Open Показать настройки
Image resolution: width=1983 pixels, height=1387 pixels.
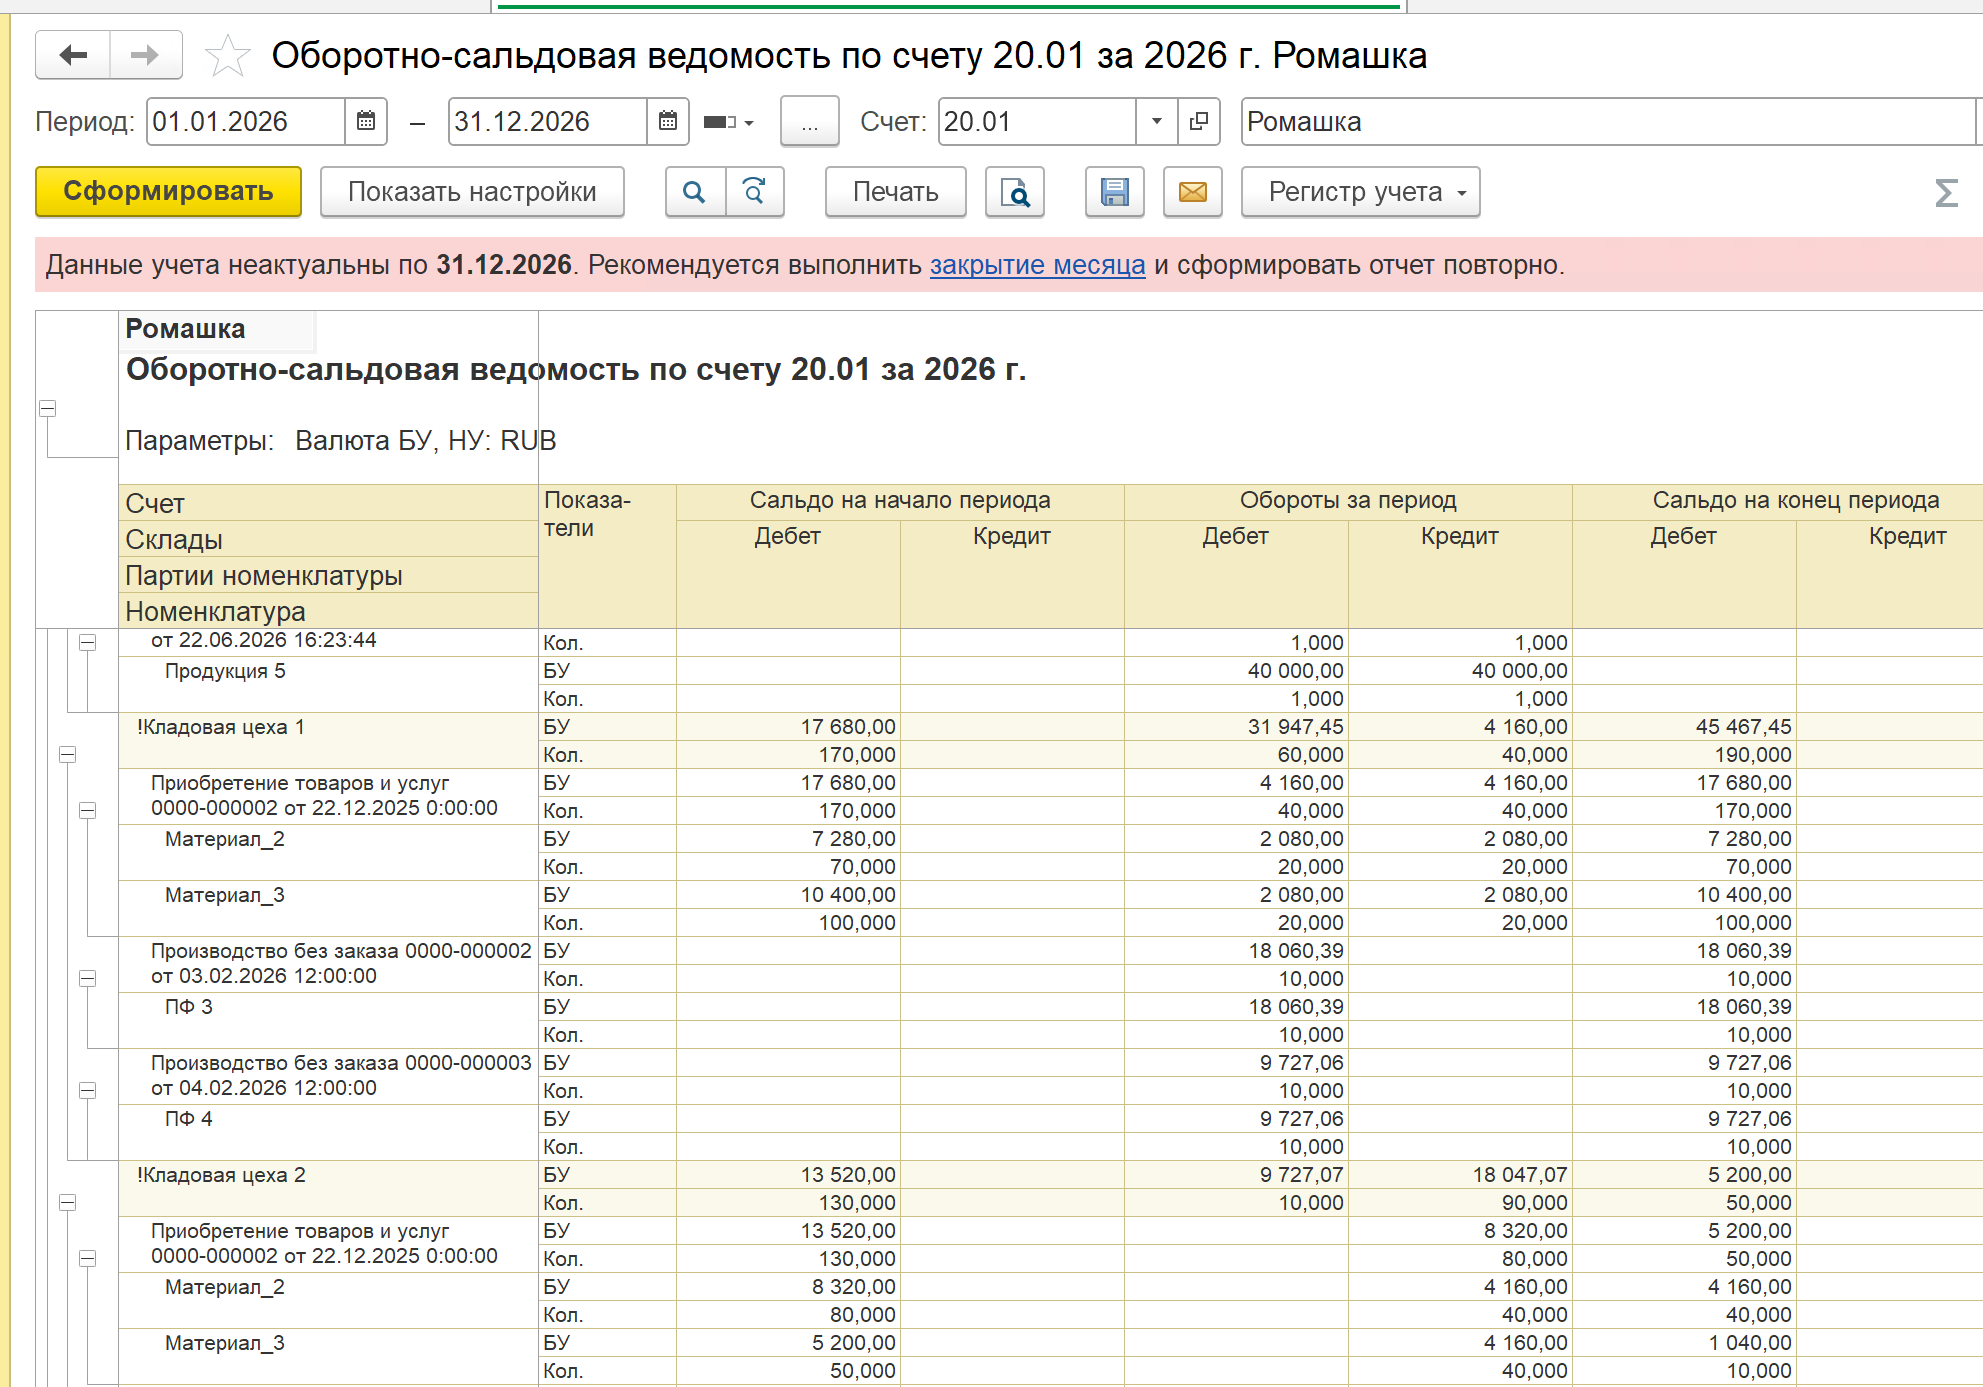472,192
